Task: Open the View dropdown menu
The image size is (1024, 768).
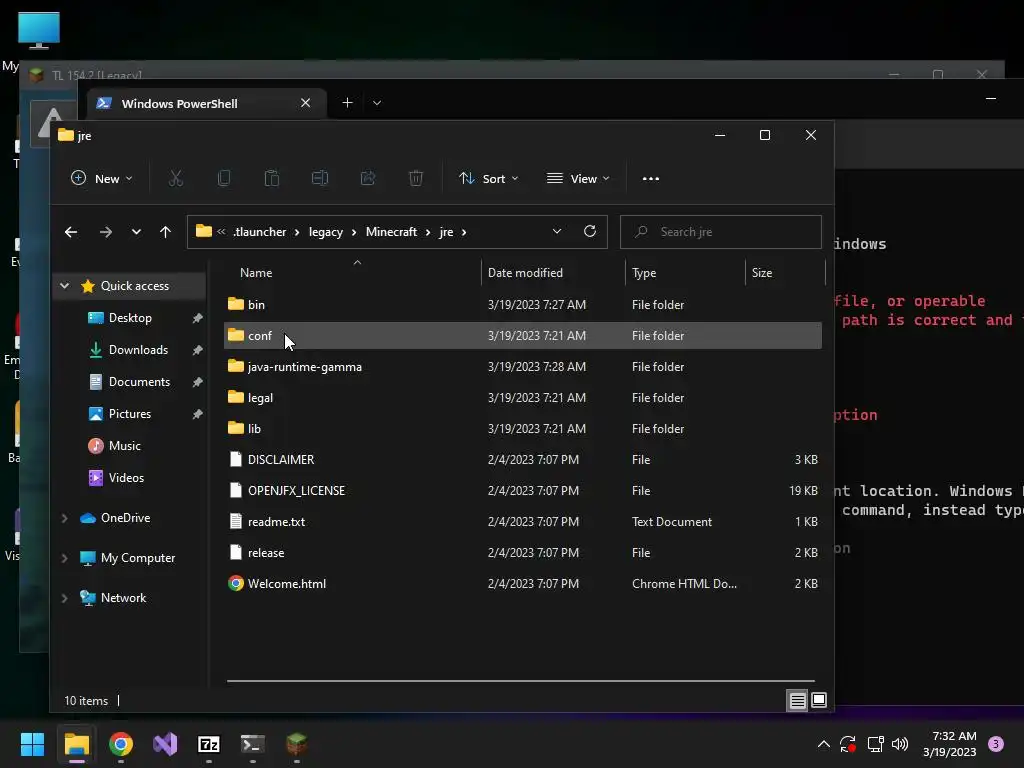Action: 578,178
